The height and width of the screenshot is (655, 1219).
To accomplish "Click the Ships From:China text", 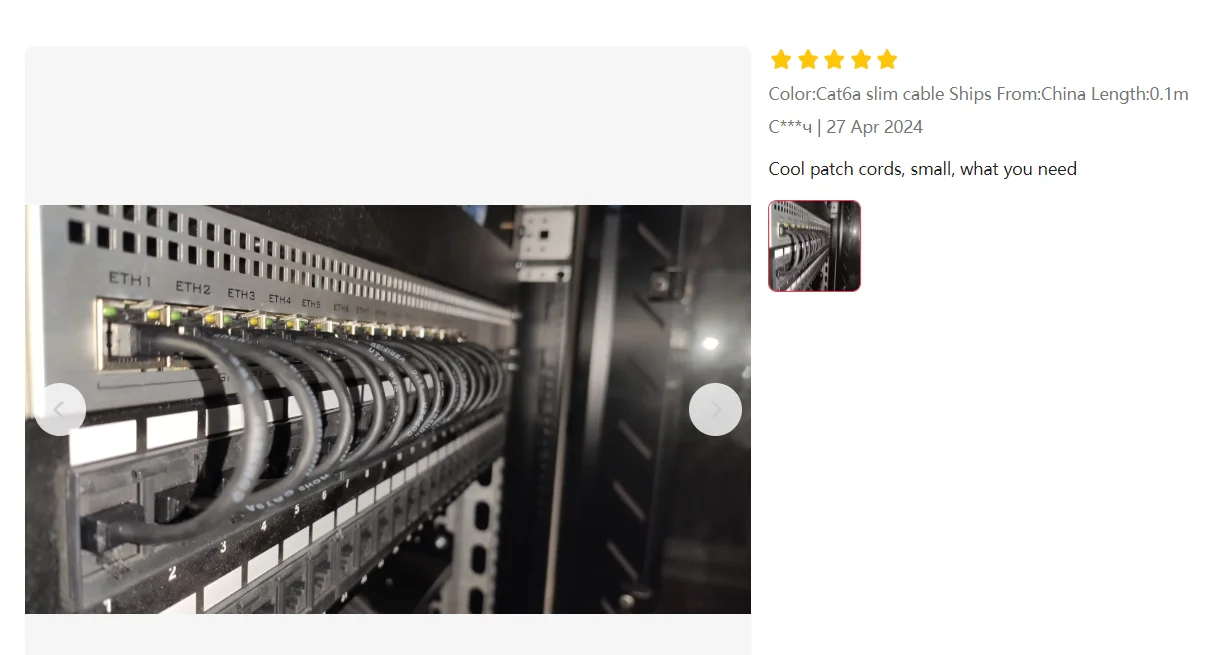I will tap(1020, 94).
